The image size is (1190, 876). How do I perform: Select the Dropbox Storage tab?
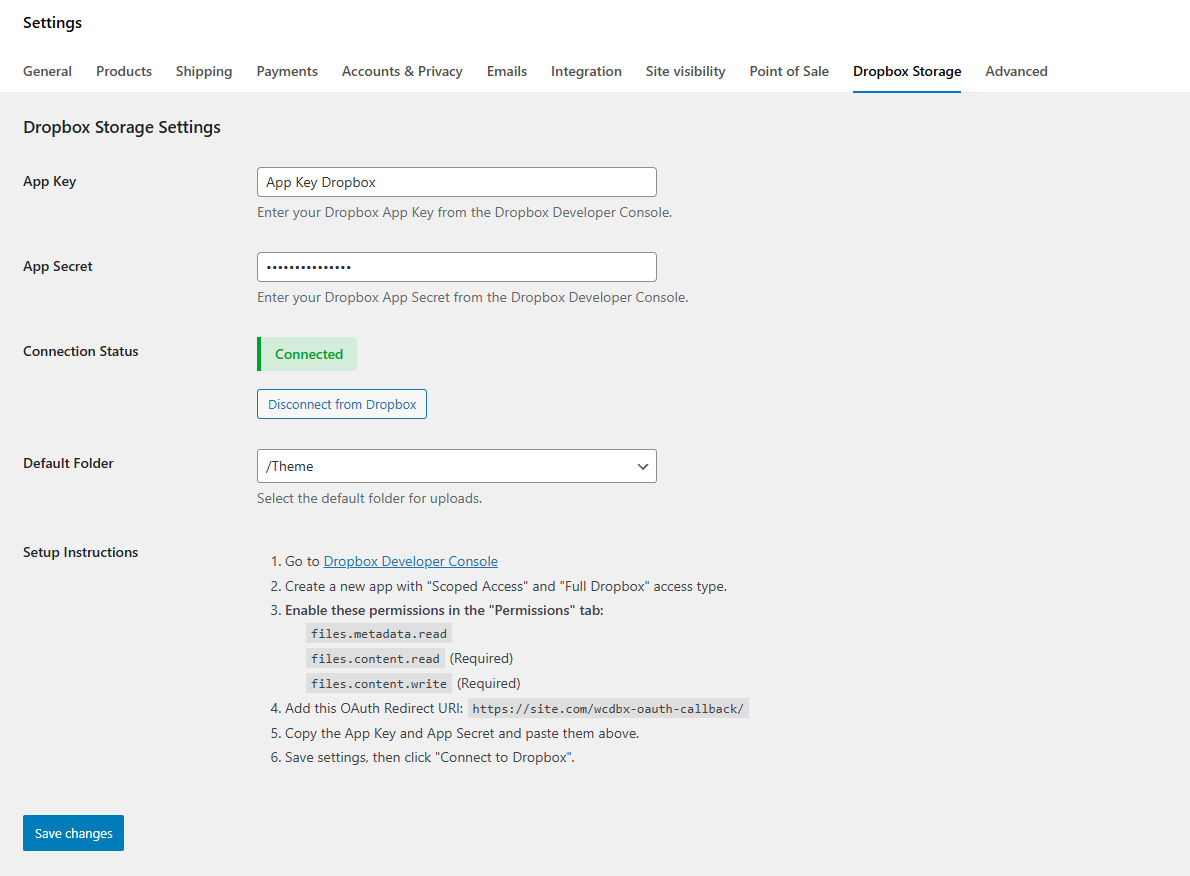[x=907, y=71]
